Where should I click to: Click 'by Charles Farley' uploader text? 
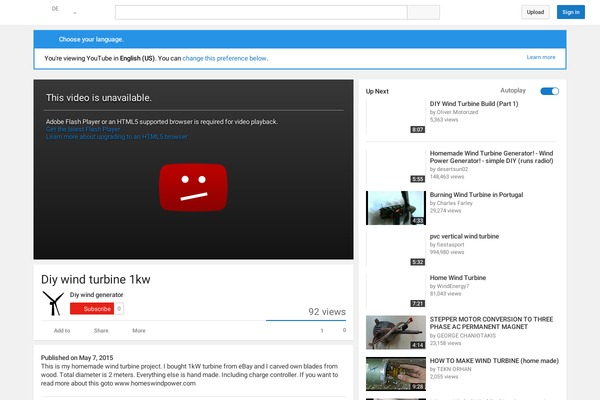click(x=451, y=203)
